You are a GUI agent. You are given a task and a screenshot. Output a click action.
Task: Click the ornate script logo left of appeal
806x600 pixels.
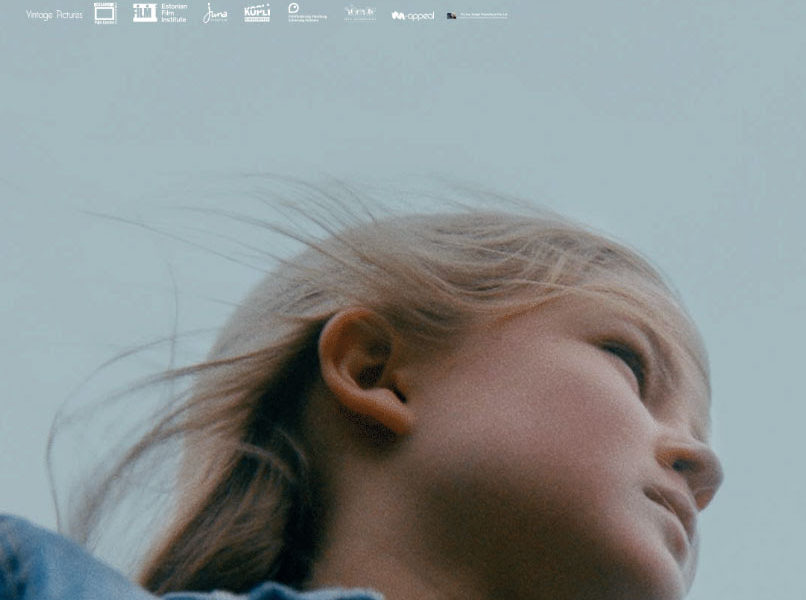[x=360, y=13]
